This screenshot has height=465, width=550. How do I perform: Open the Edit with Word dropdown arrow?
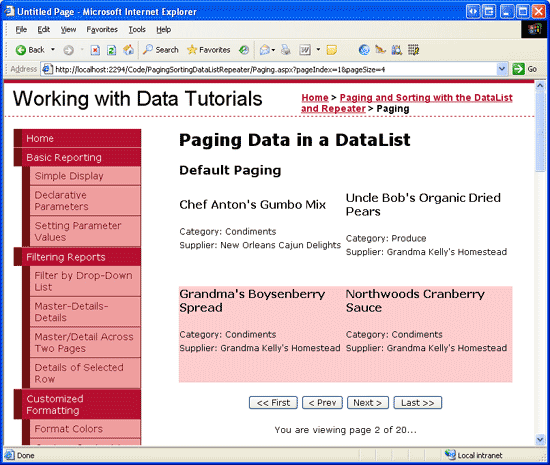point(318,49)
